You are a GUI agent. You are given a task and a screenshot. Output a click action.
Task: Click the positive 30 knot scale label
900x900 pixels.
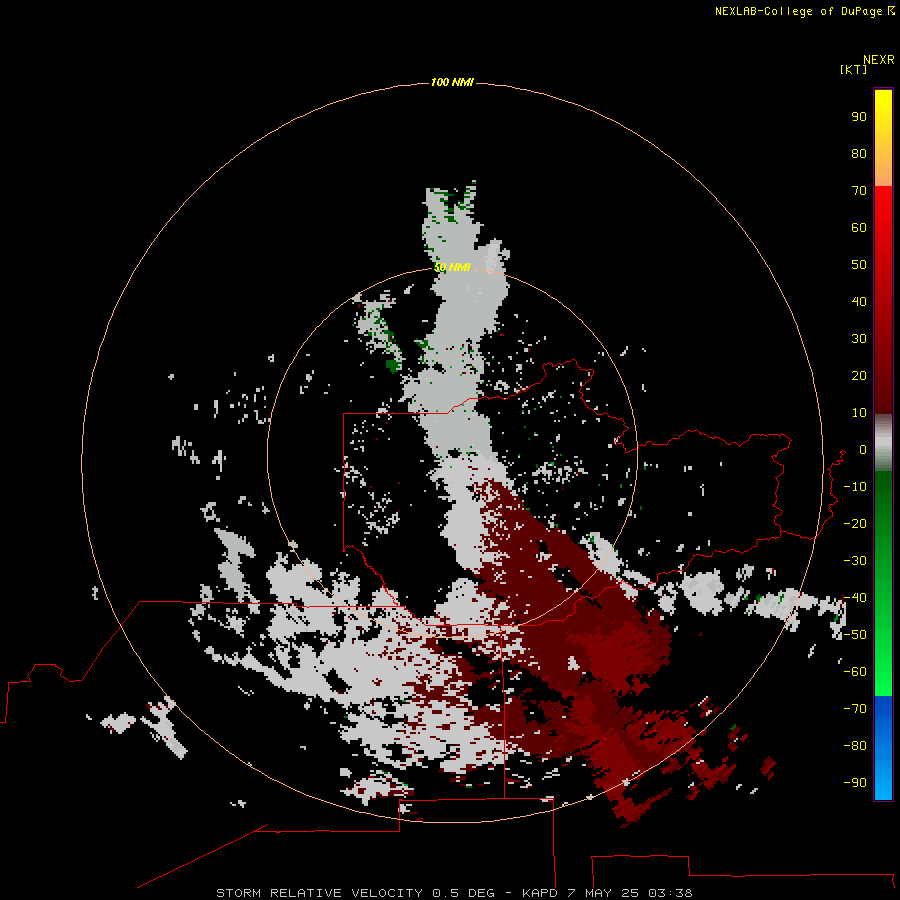859,339
